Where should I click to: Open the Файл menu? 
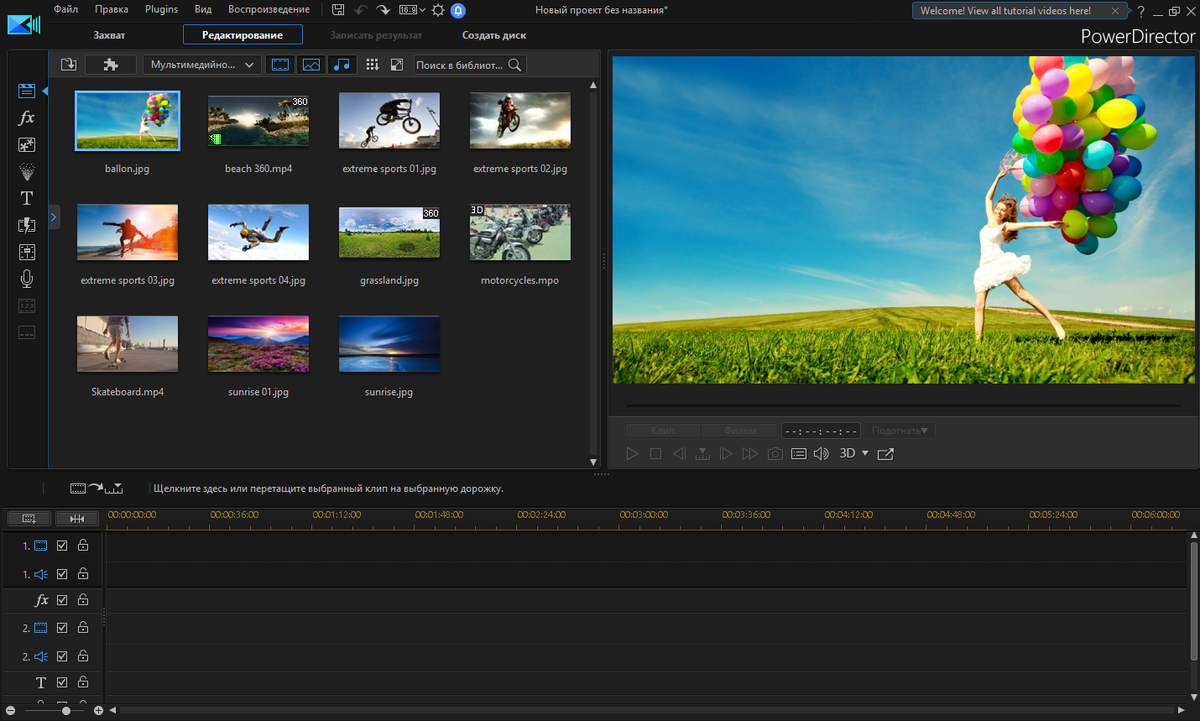(66, 10)
